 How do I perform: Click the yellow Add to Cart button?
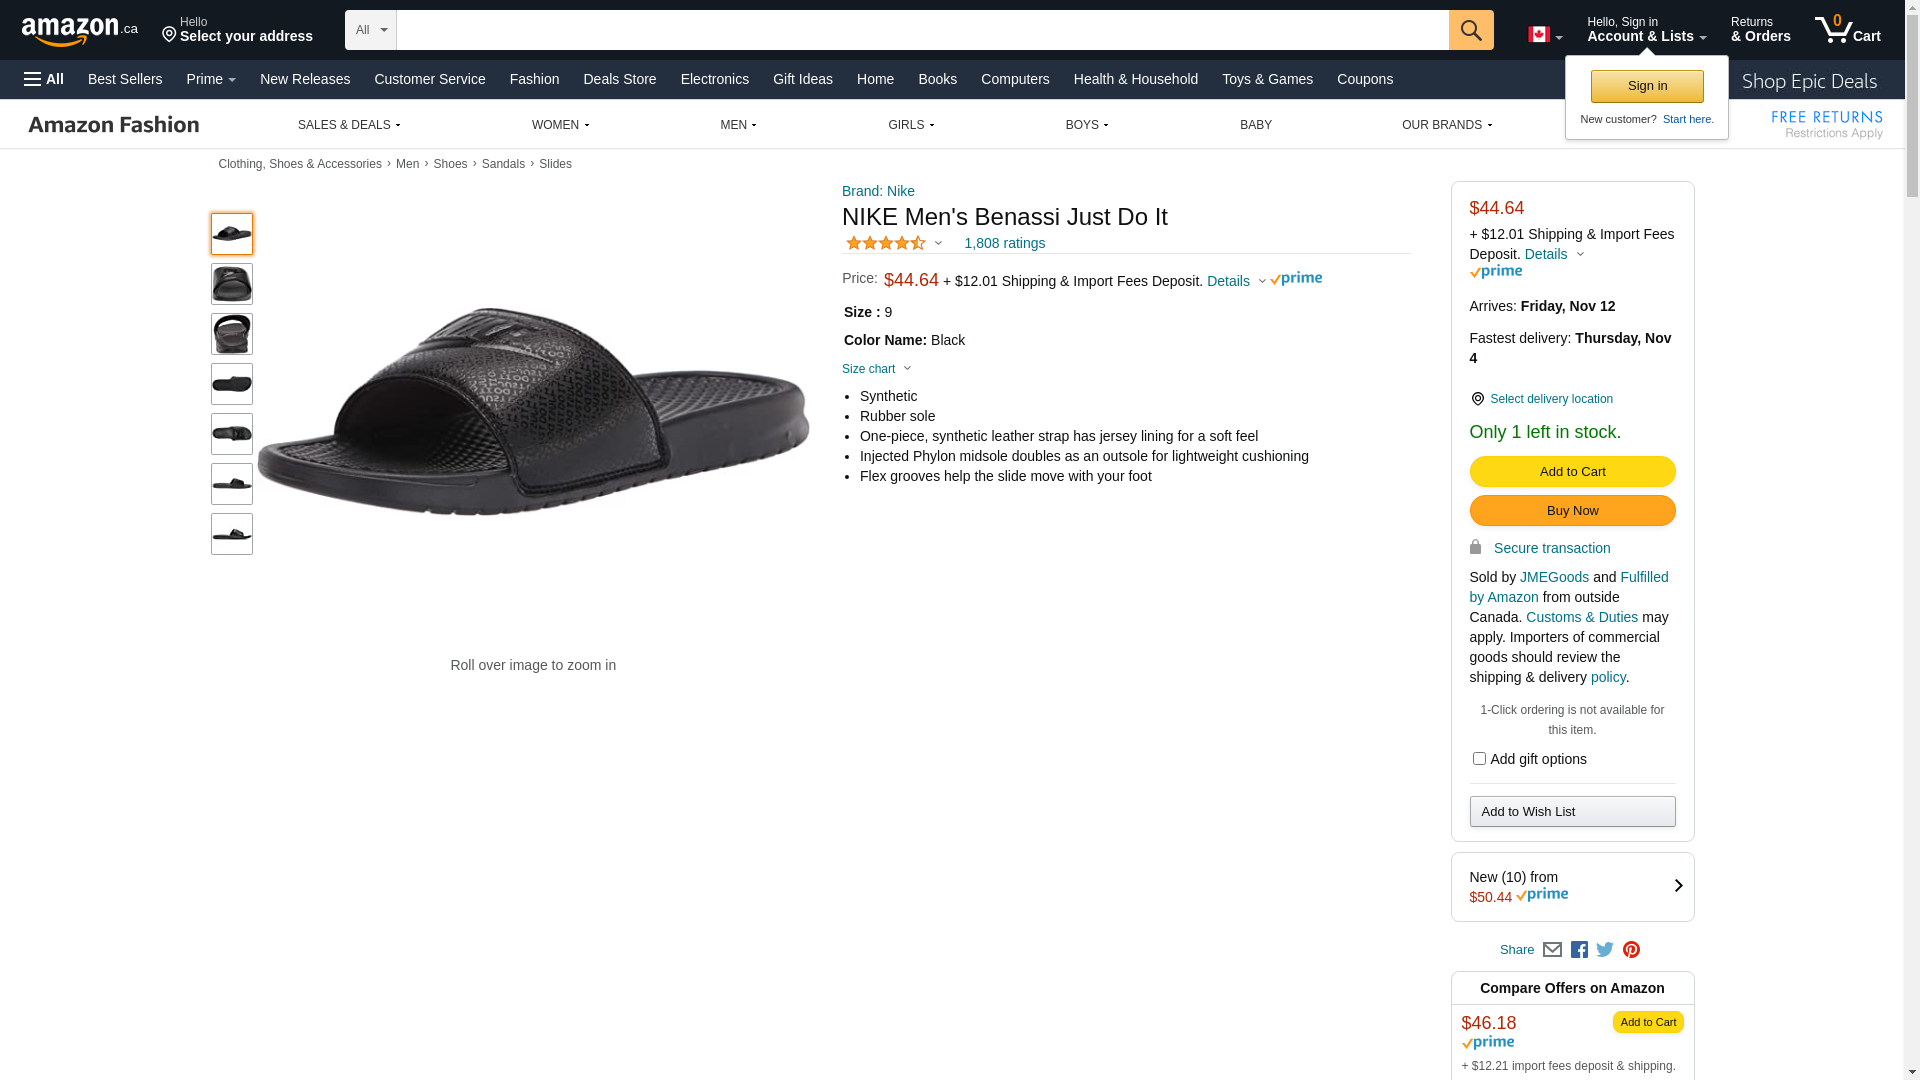[x=1572, y=472]
